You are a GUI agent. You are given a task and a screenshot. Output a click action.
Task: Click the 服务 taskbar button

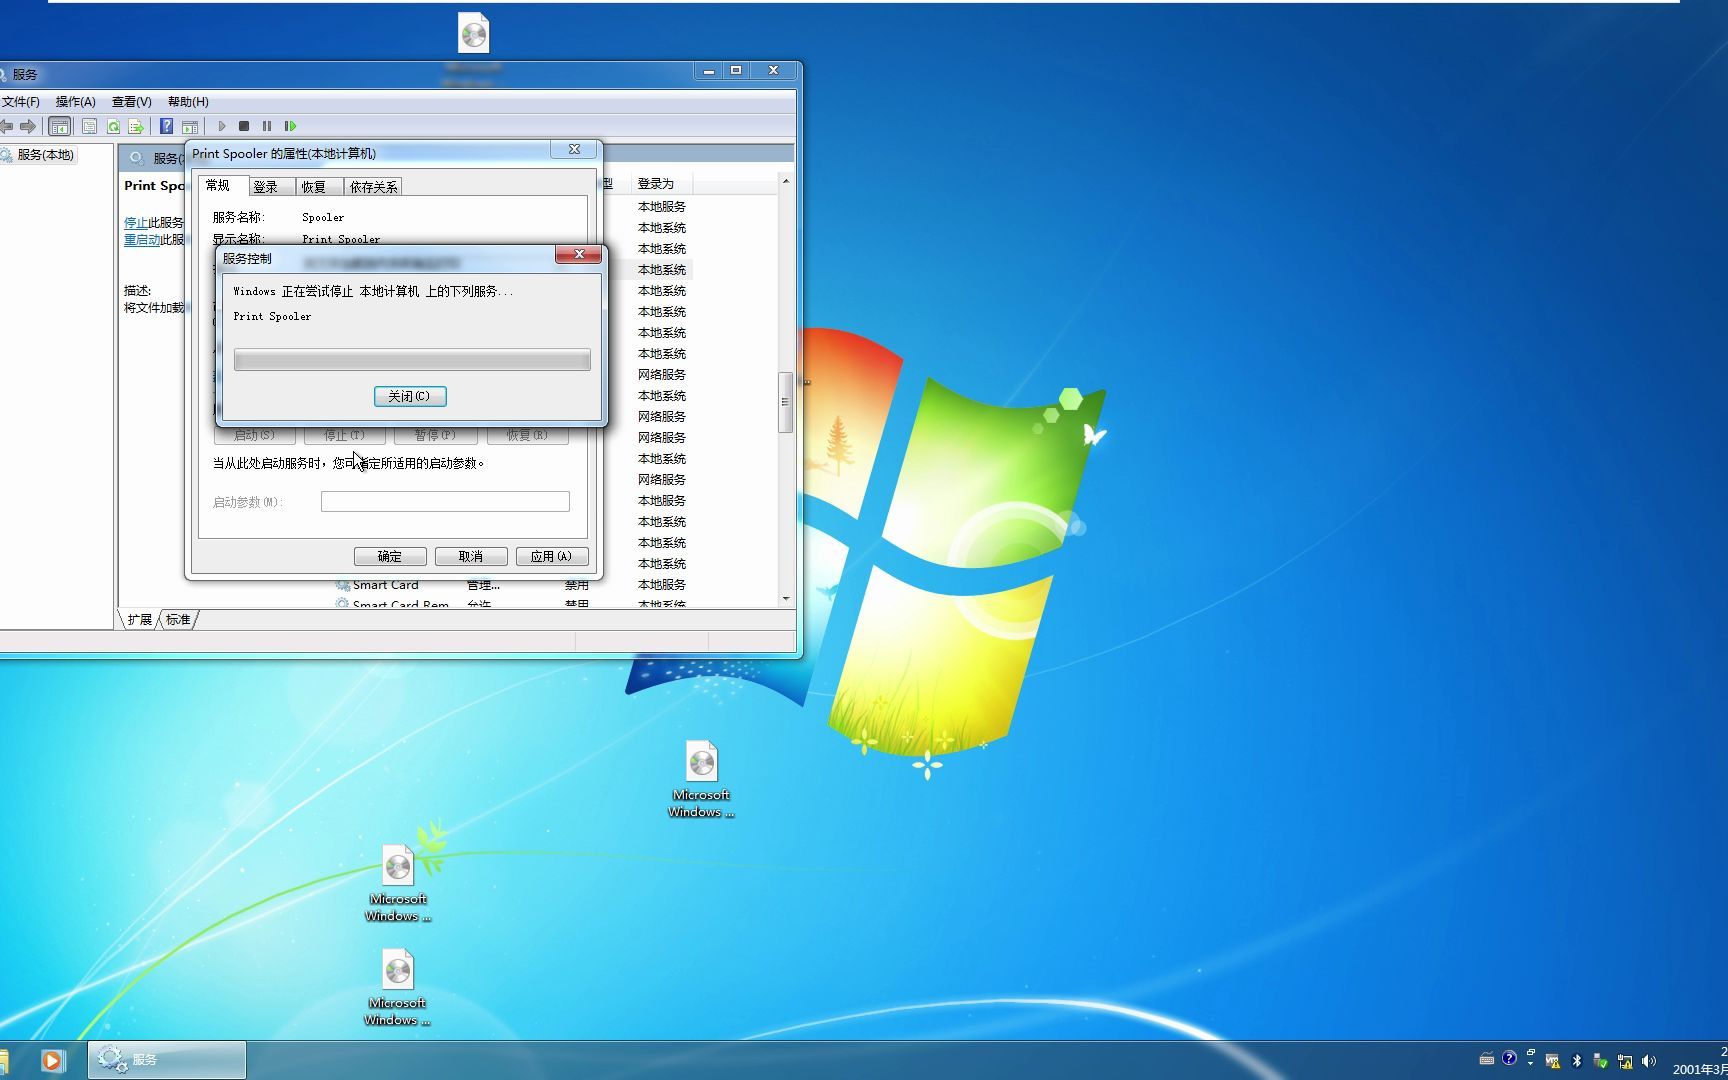click(167, 1060)
